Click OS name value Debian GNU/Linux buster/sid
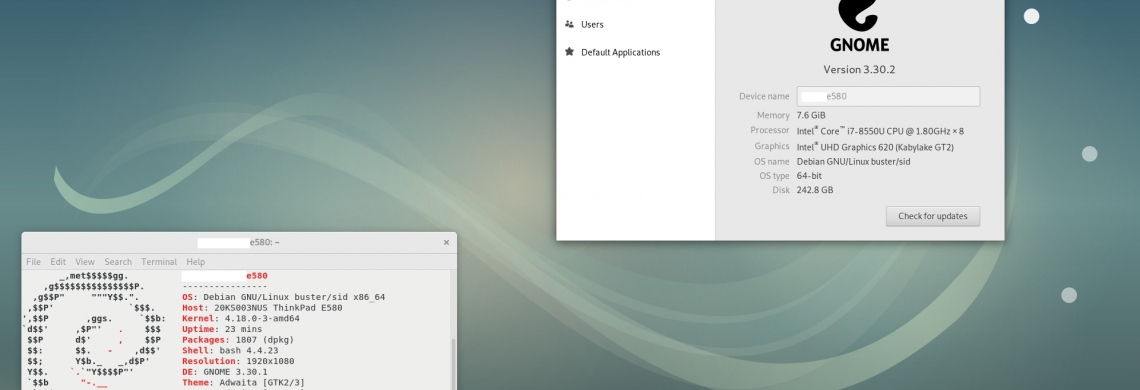Image resolution: width=1140 pixels, height=390 pixels. (854, 162)
